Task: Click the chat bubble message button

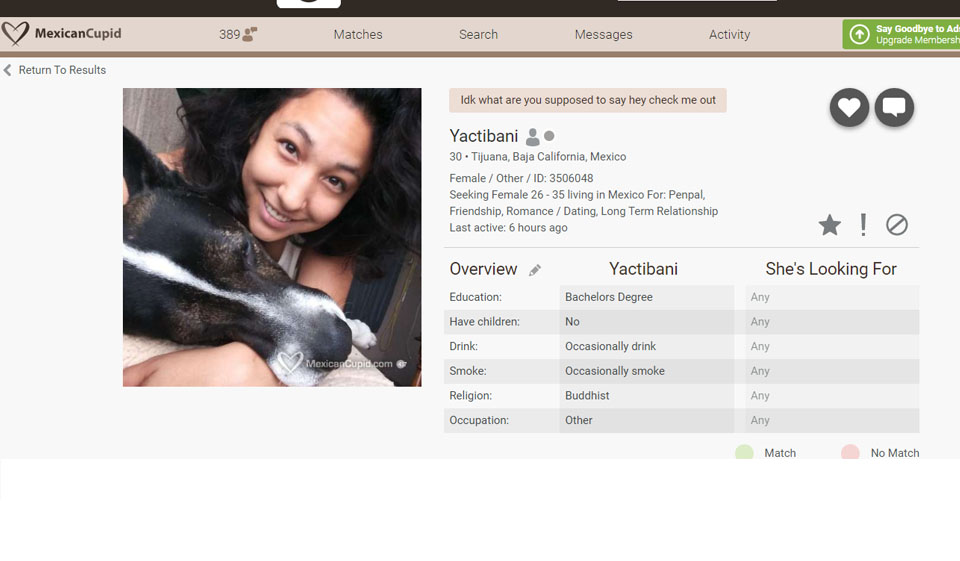Action: click(x=894, y=108)
